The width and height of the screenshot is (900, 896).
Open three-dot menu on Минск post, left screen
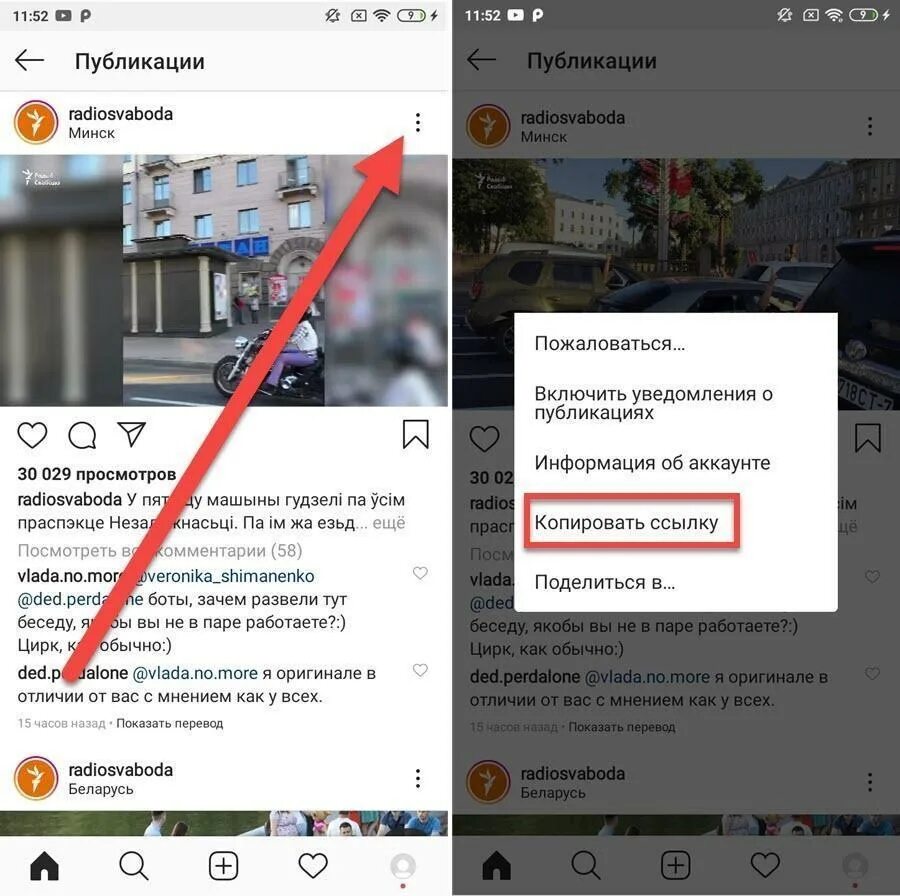[x=418, y=122]
